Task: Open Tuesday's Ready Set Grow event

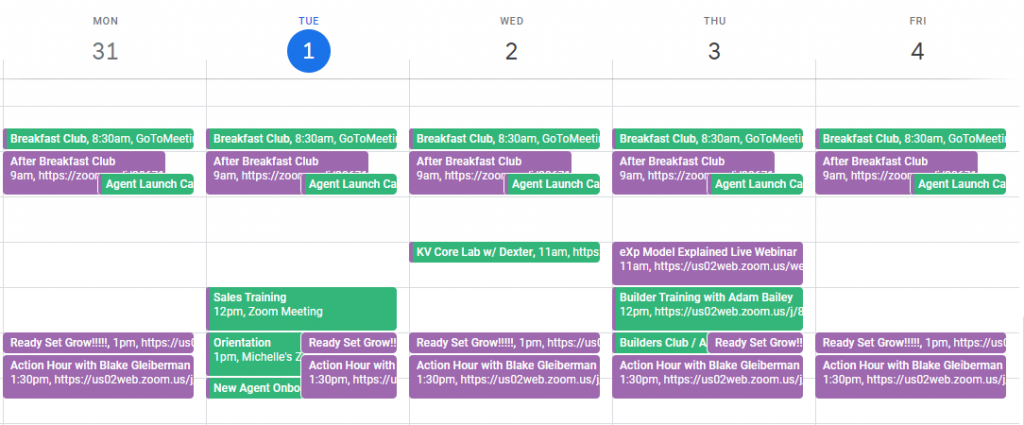Action: [349, 343]
